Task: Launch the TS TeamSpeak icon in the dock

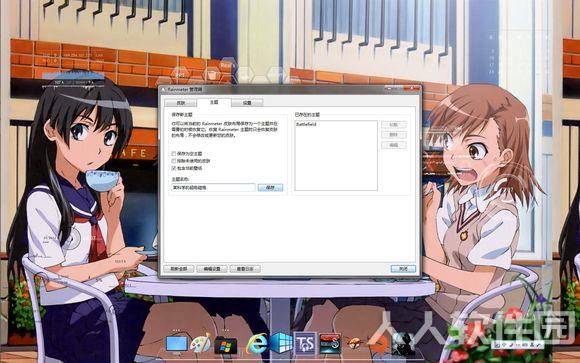Action: pos(305,343)
